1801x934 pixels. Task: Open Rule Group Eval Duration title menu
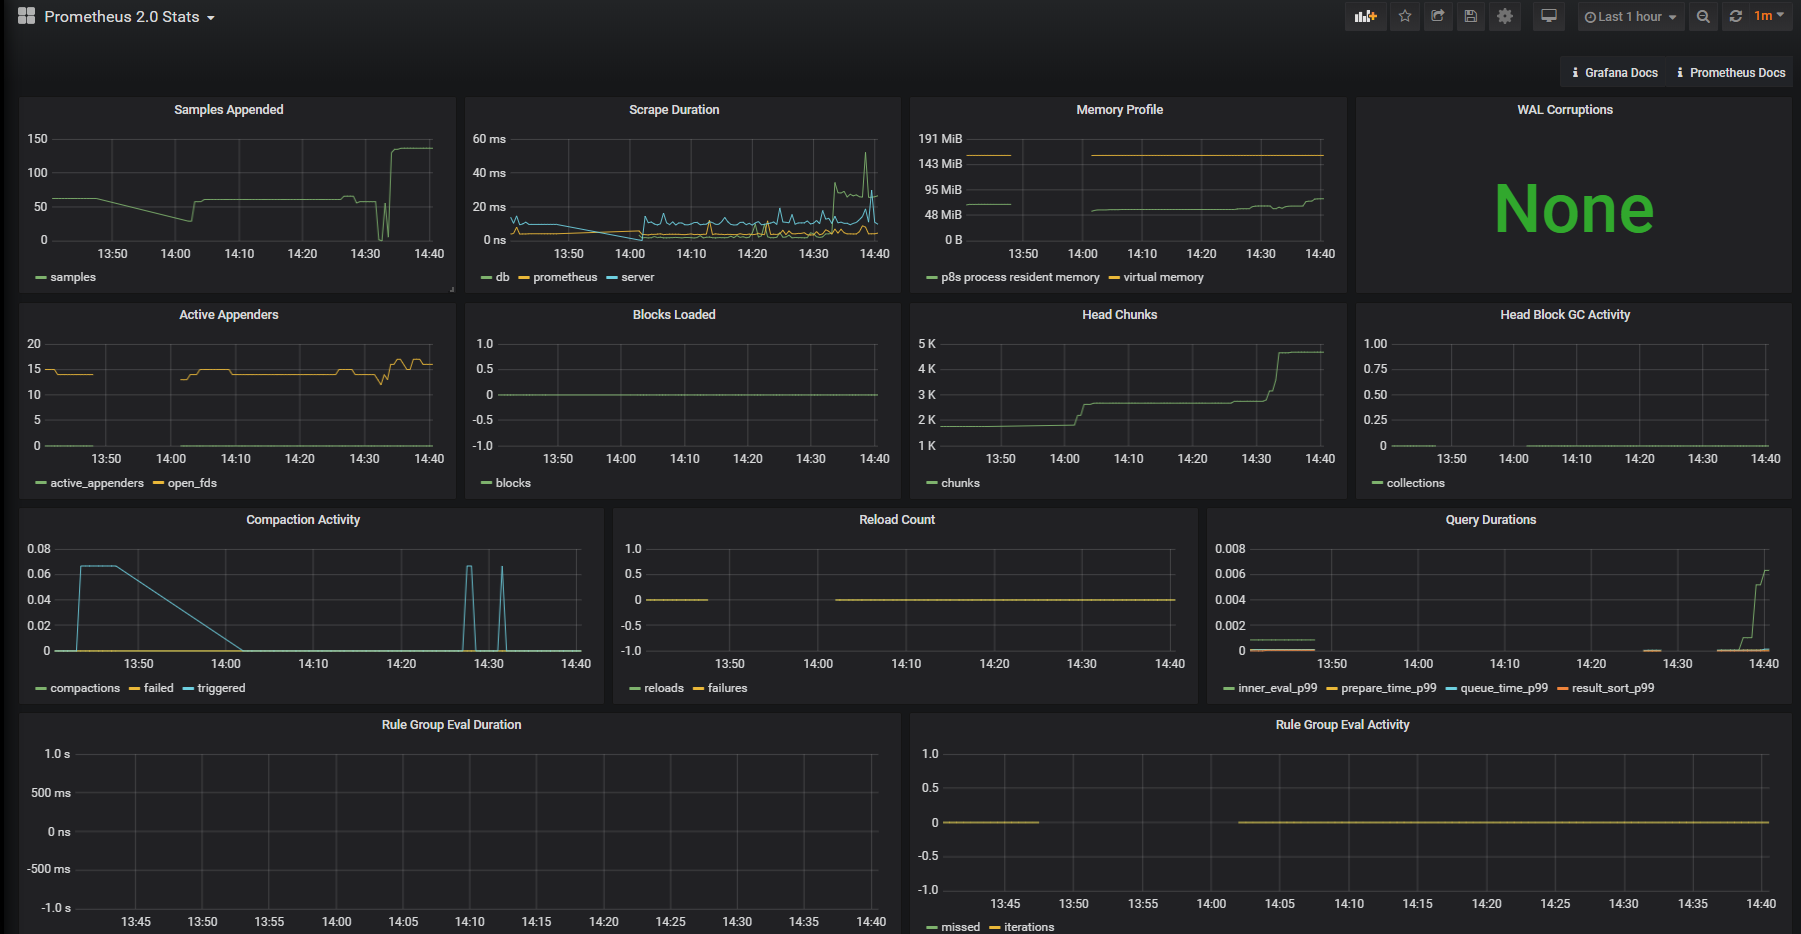point(451,725)
